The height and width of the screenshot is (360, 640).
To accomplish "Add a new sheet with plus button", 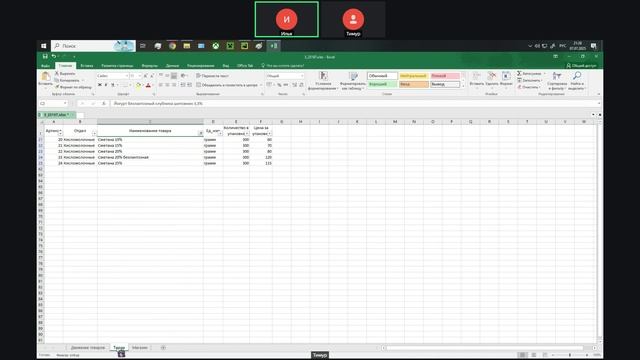I will point(163,348).
